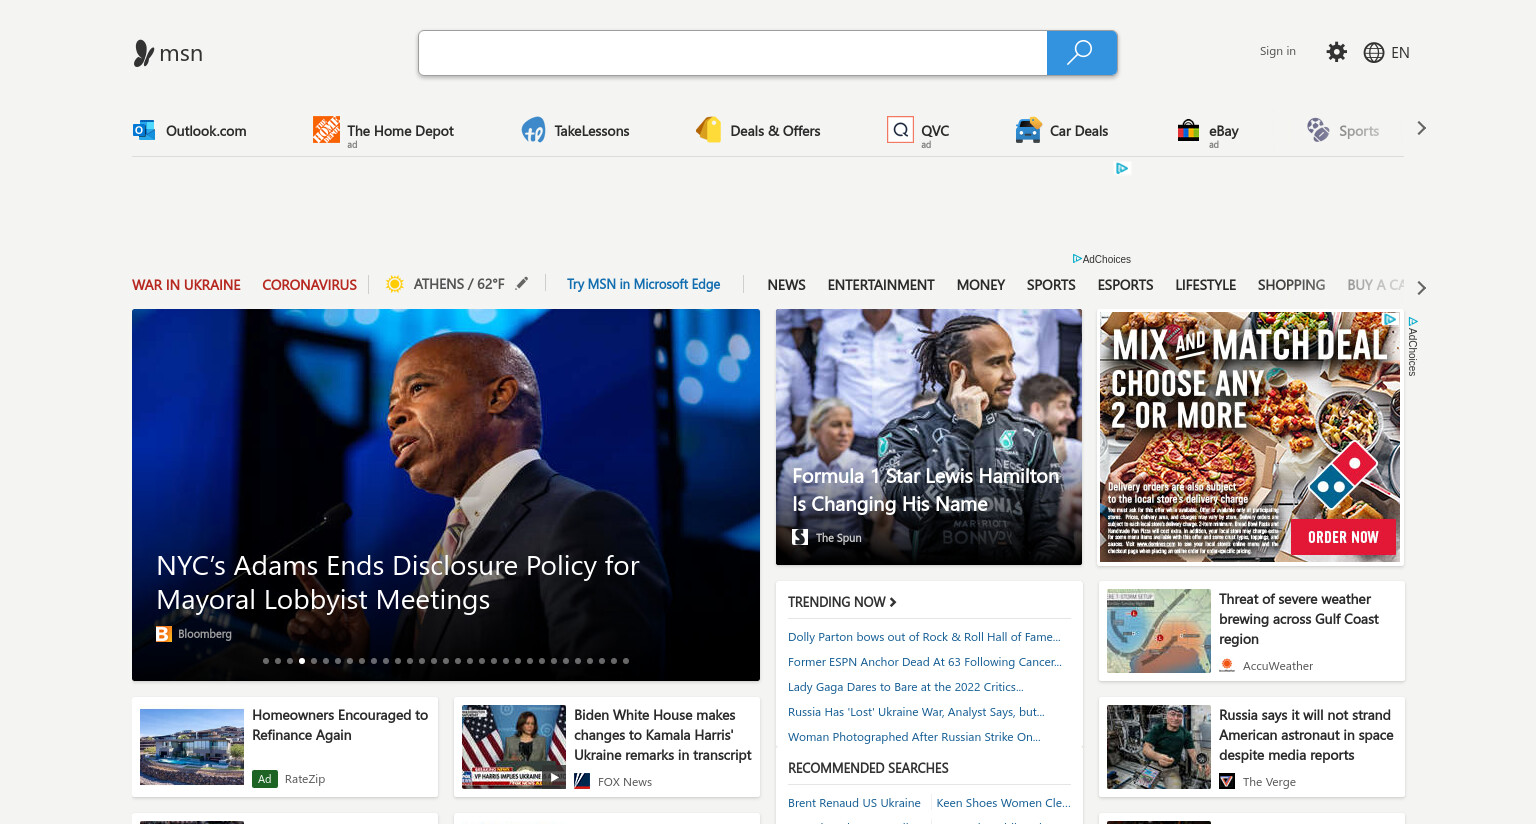This screenshot has width=1536, height=824.
Task: Open Lady Gaga trending story
Action: coord(906,687)
